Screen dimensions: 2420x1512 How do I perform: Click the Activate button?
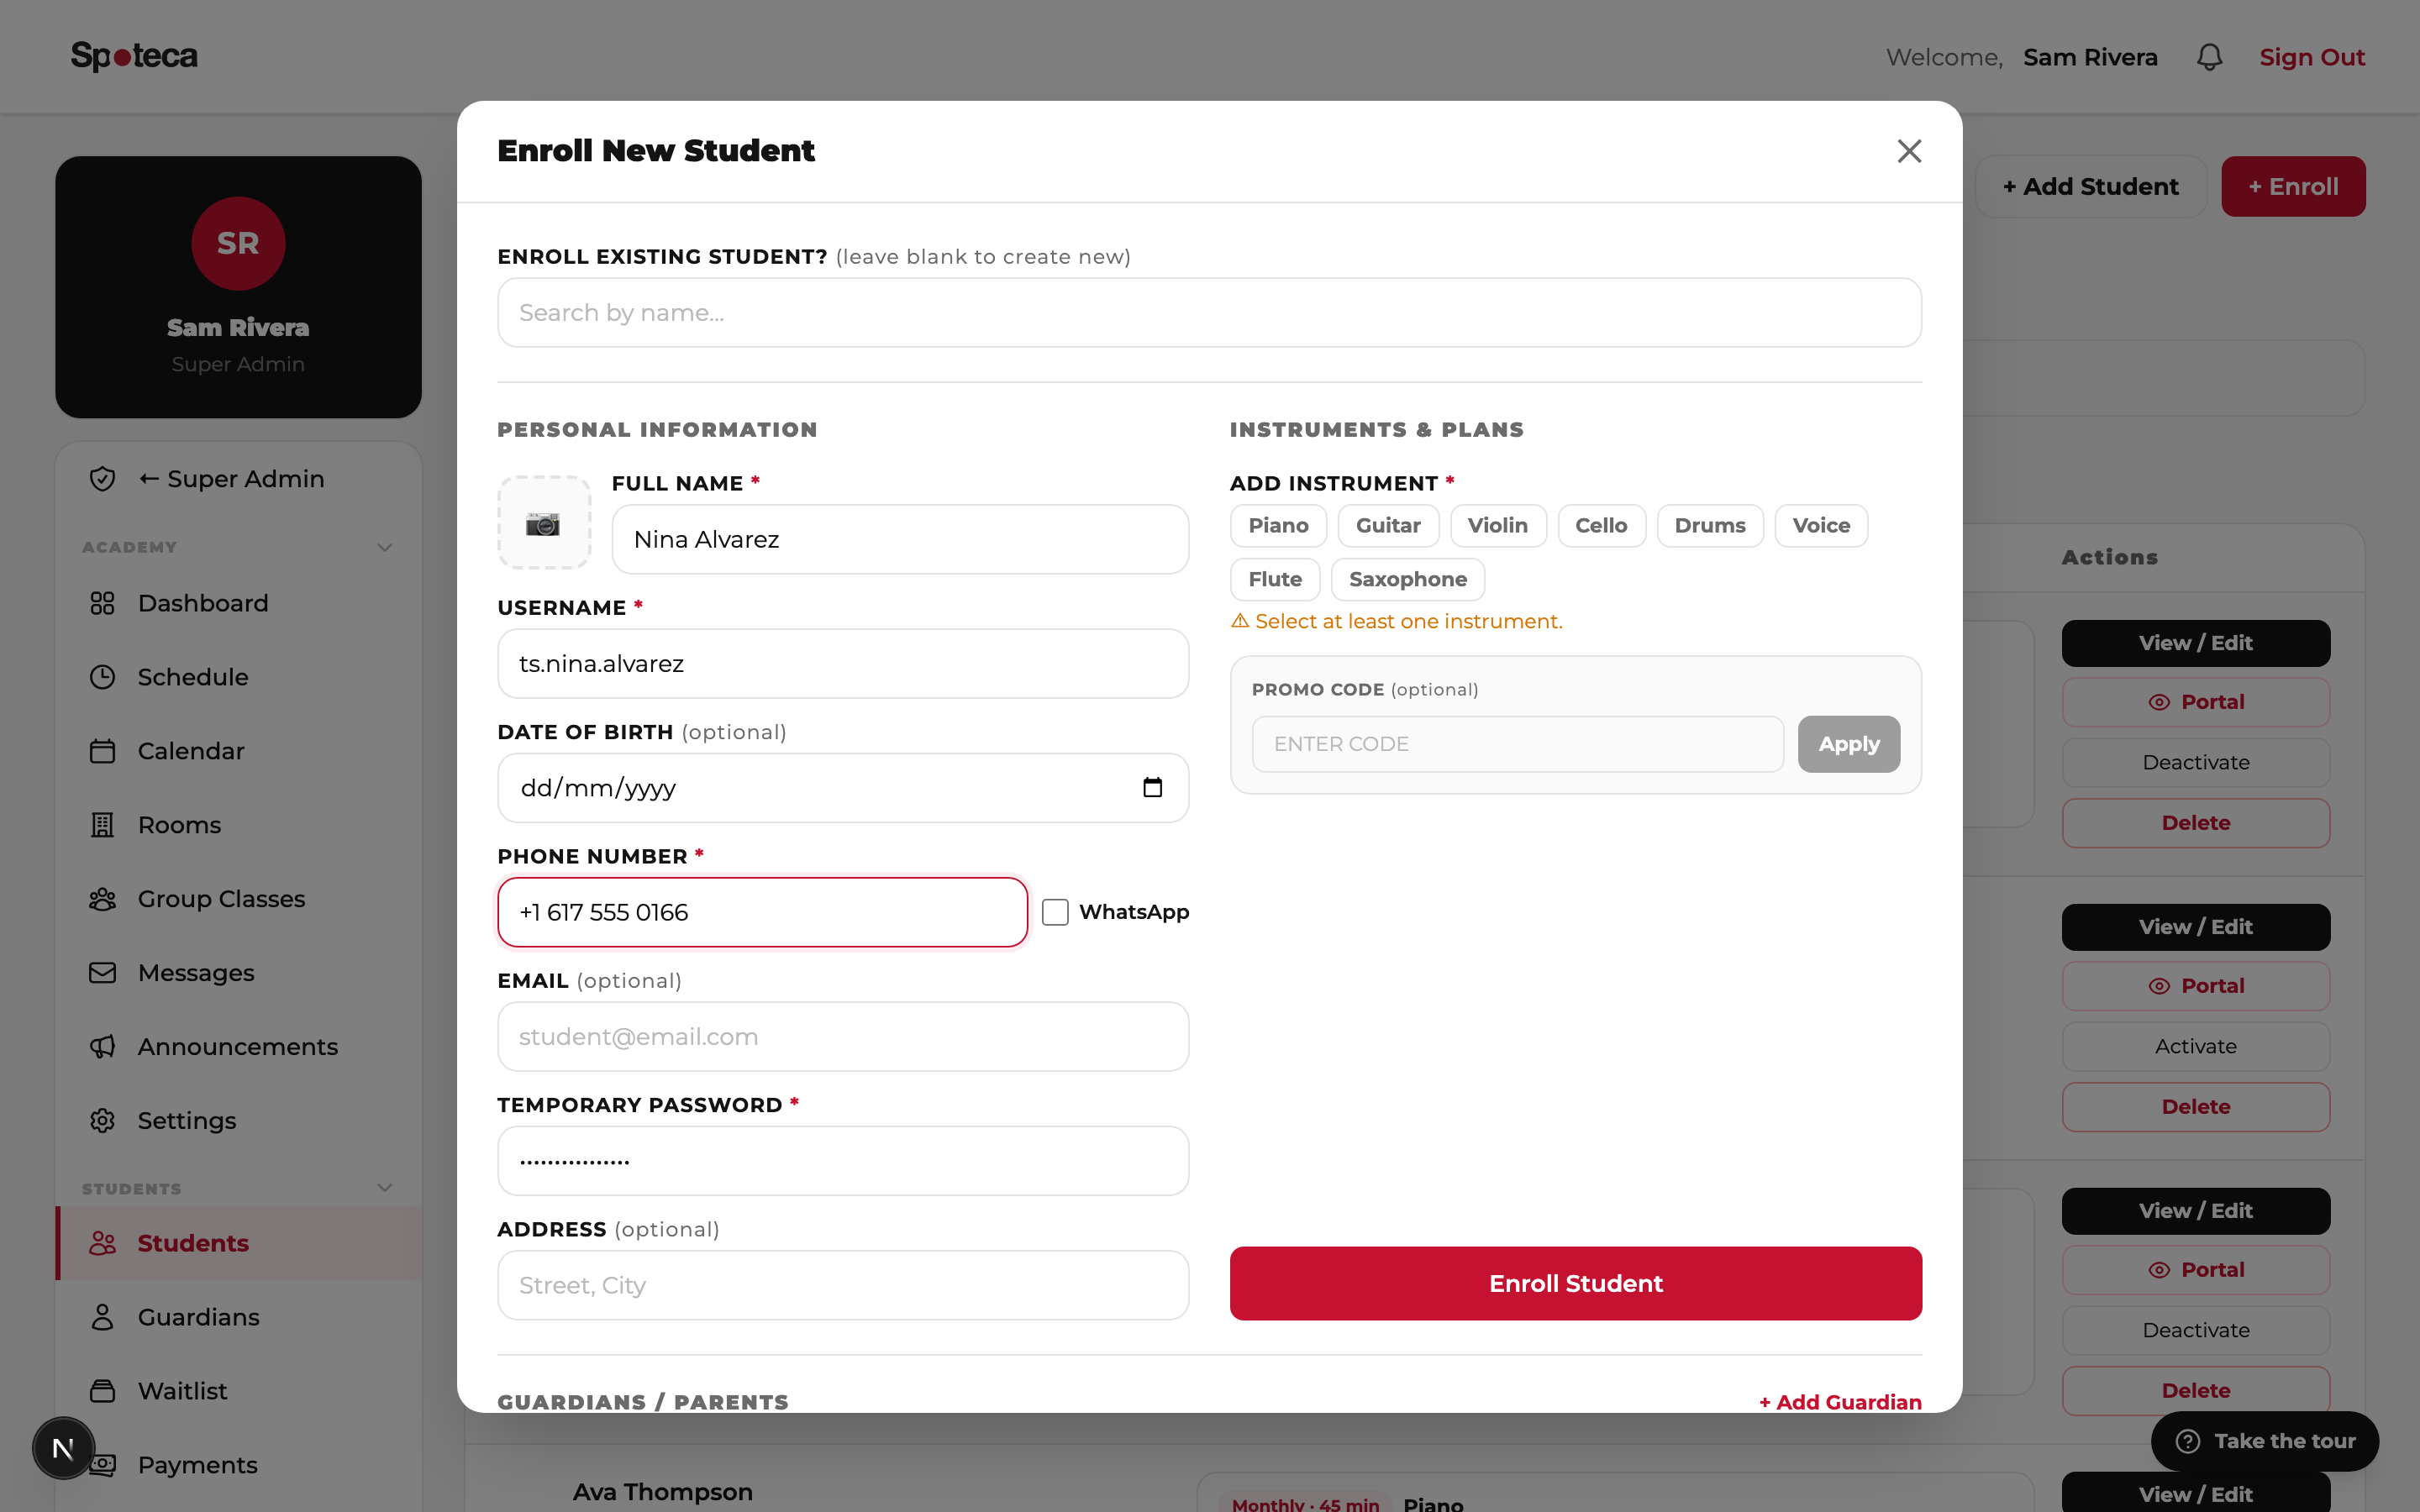[x=2195, y=1047]
